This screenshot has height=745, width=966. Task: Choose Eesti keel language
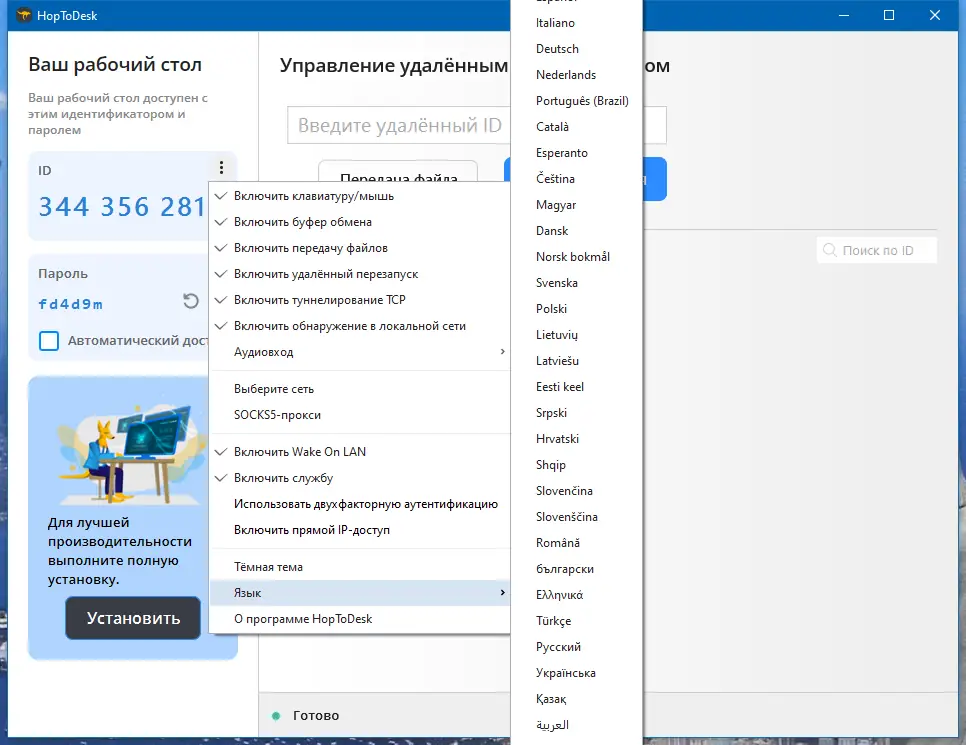click(577, 387)
